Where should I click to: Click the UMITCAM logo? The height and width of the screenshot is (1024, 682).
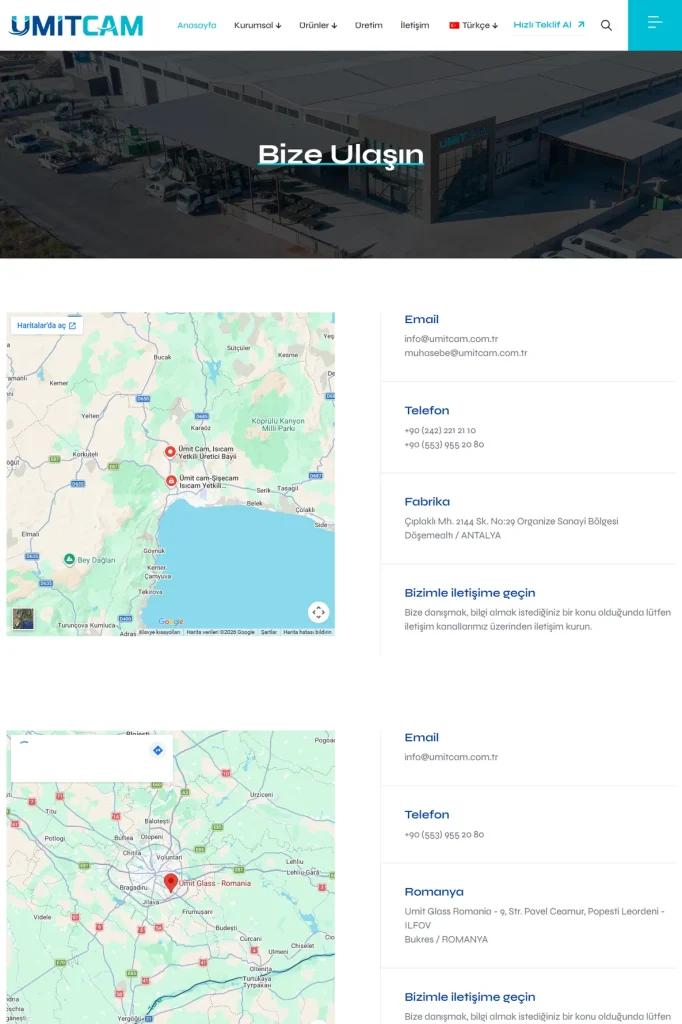[x=76, y=25]
